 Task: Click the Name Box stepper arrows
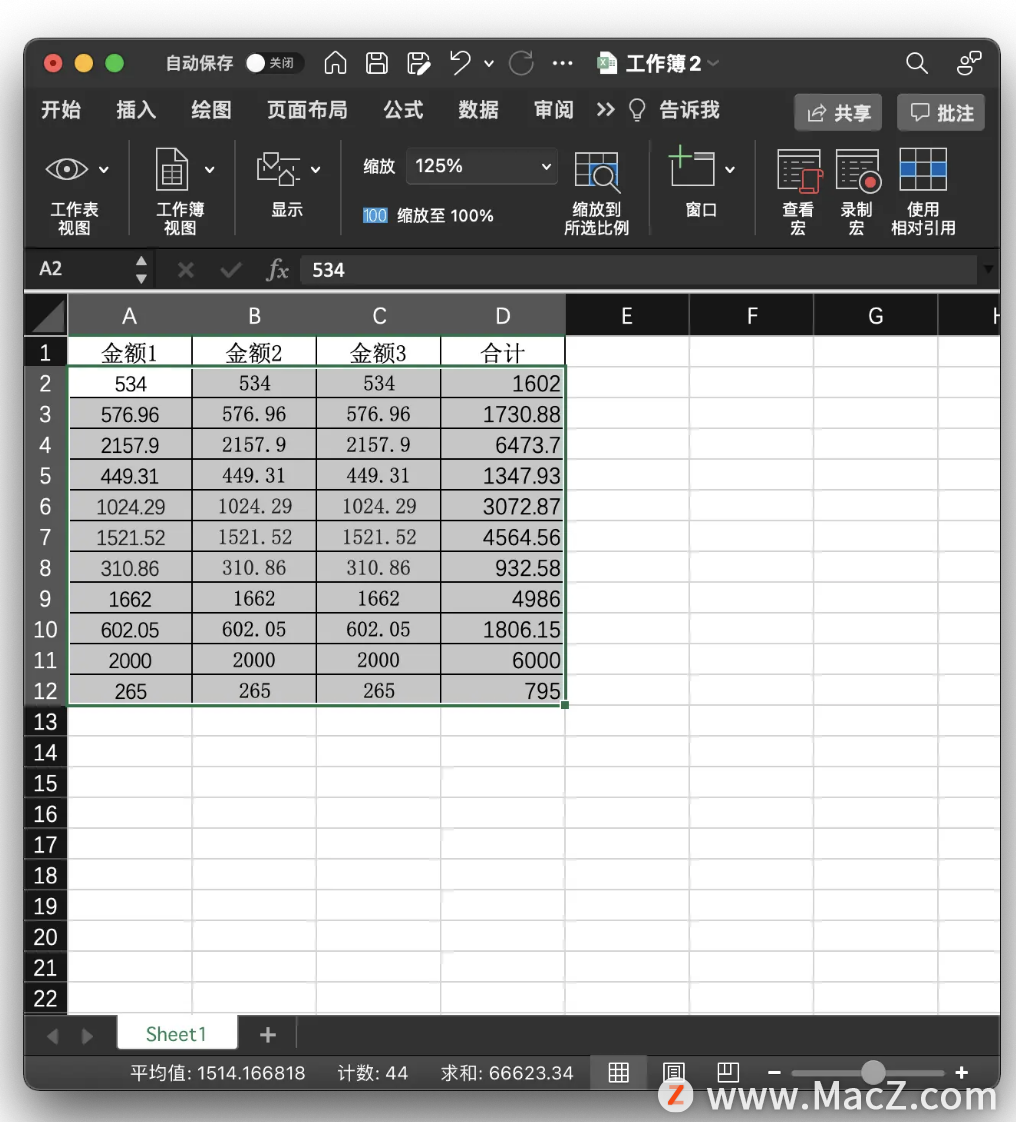pos(141,270)
